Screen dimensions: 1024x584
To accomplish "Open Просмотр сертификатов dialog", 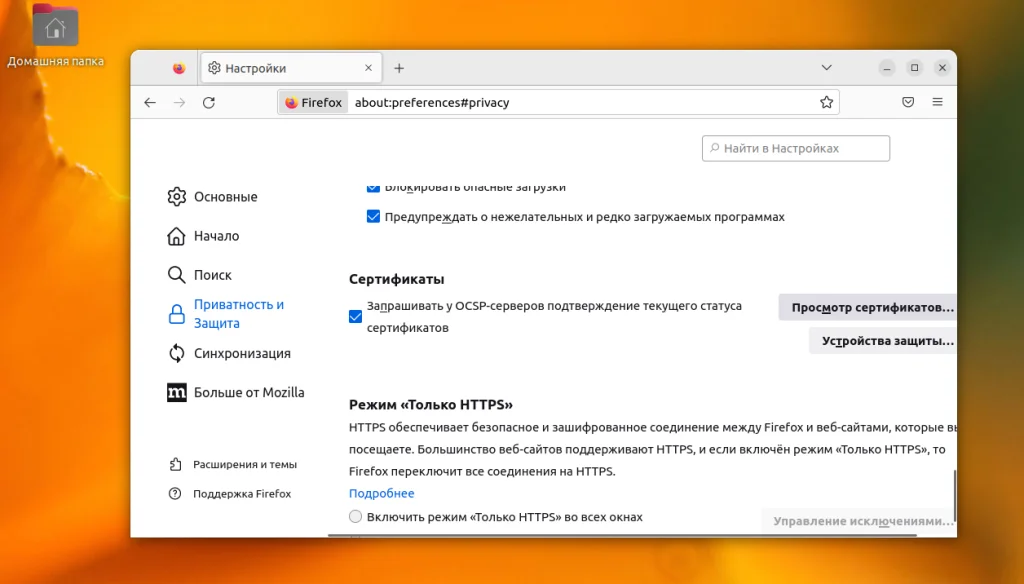I will [x=872, y=307].
